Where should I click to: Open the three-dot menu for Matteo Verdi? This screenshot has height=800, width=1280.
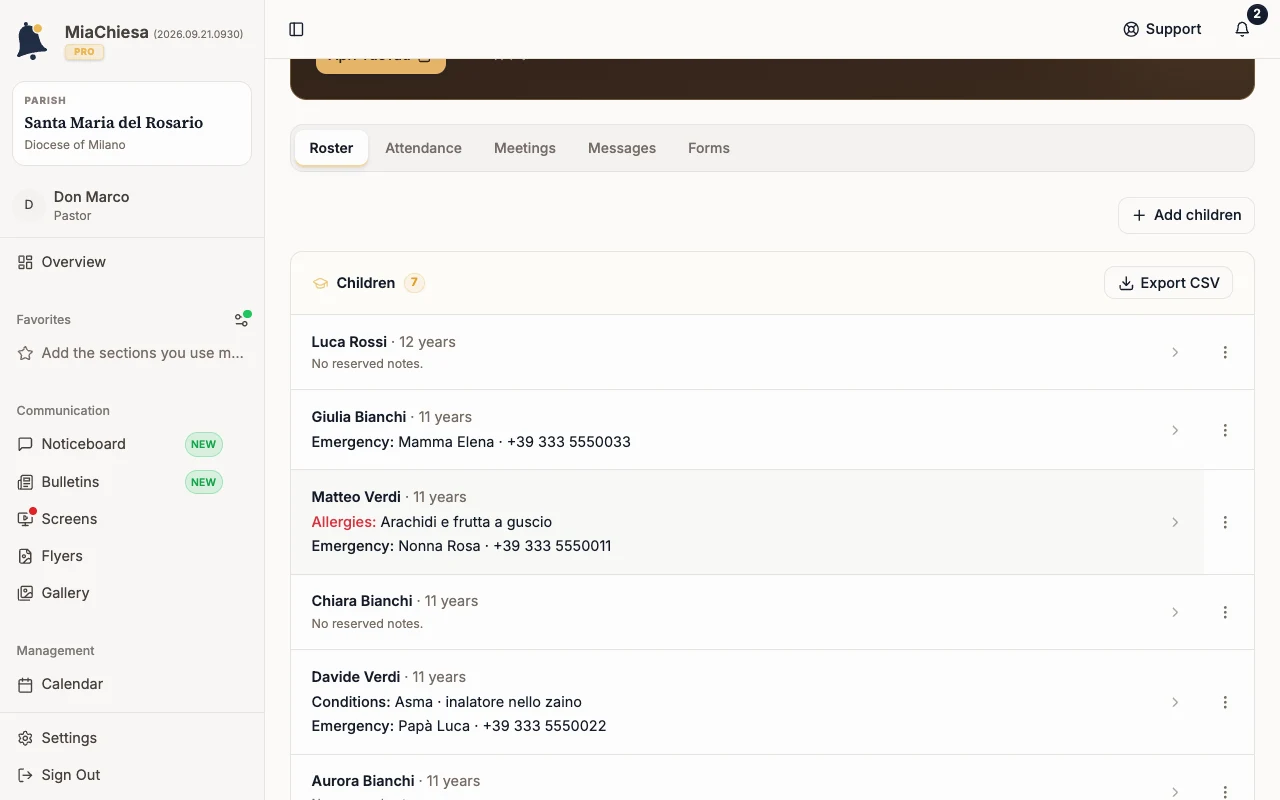[x=1225, y=522]
